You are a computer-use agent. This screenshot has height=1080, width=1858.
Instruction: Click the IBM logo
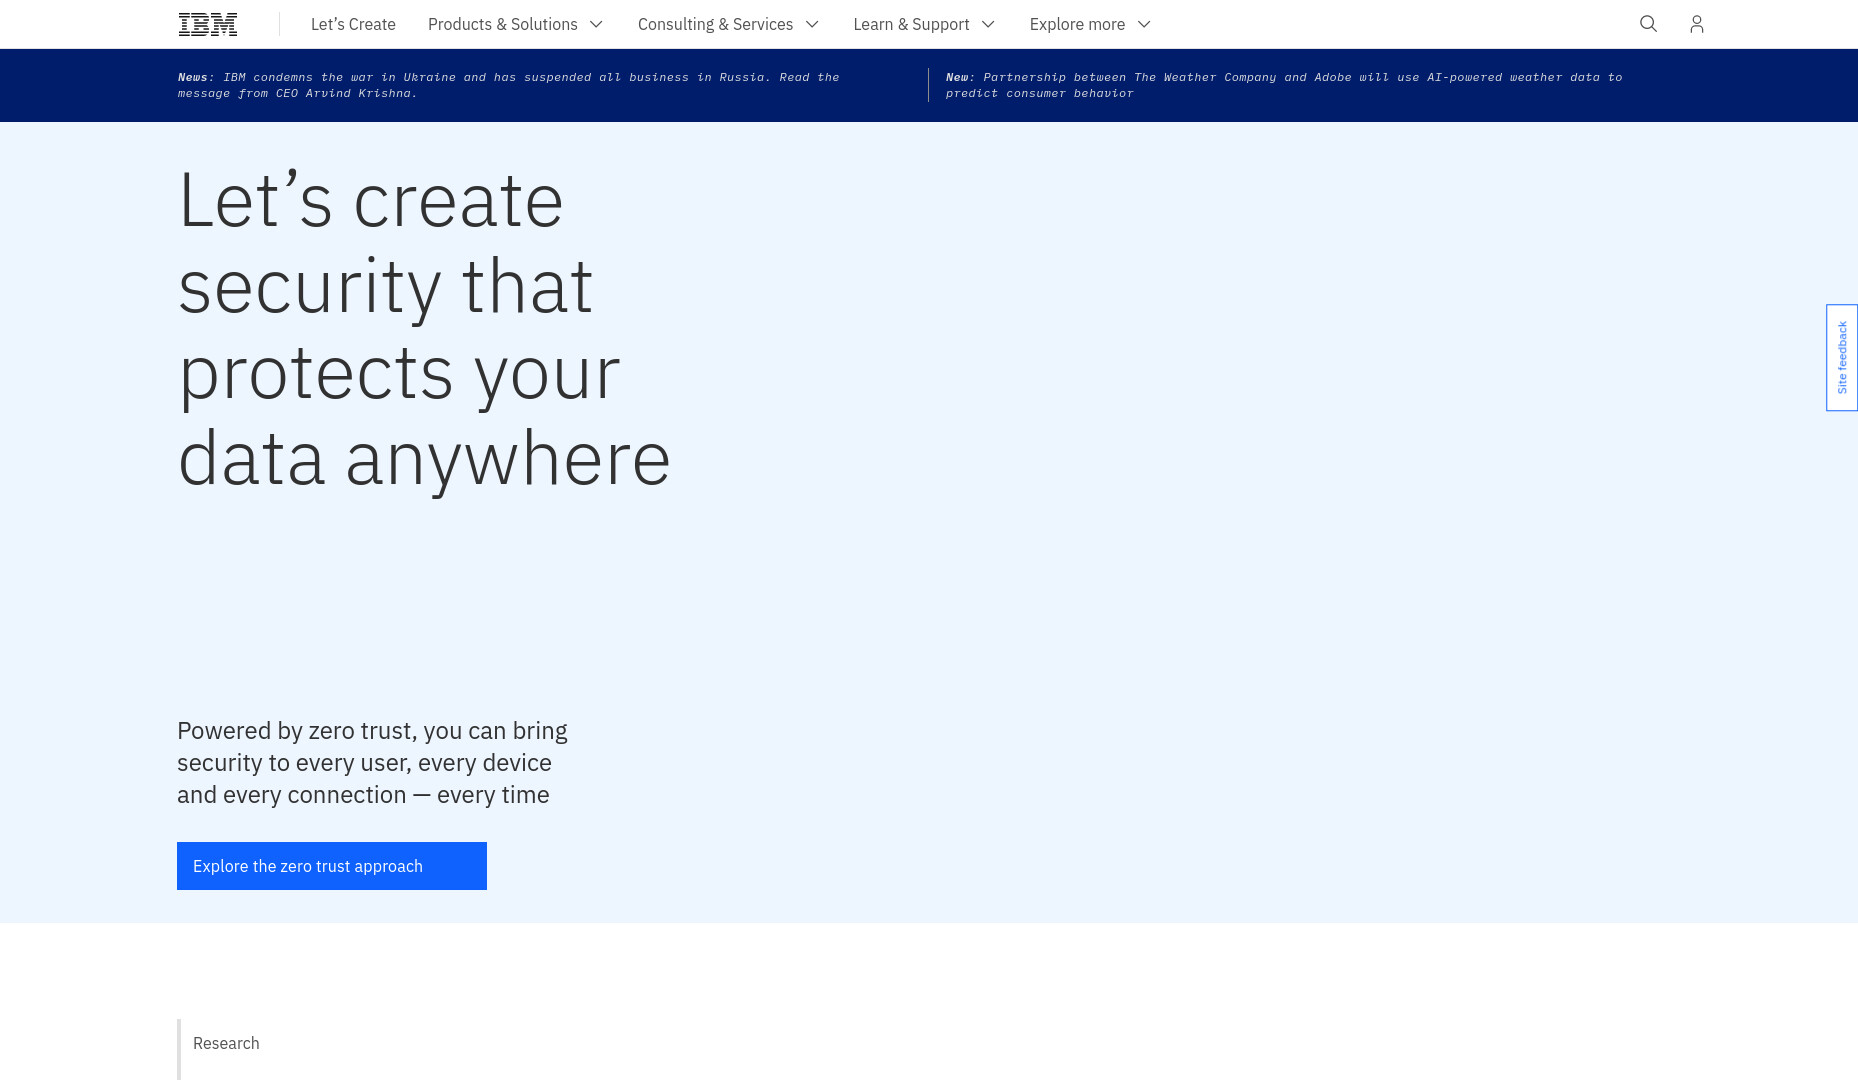(208, 24)
